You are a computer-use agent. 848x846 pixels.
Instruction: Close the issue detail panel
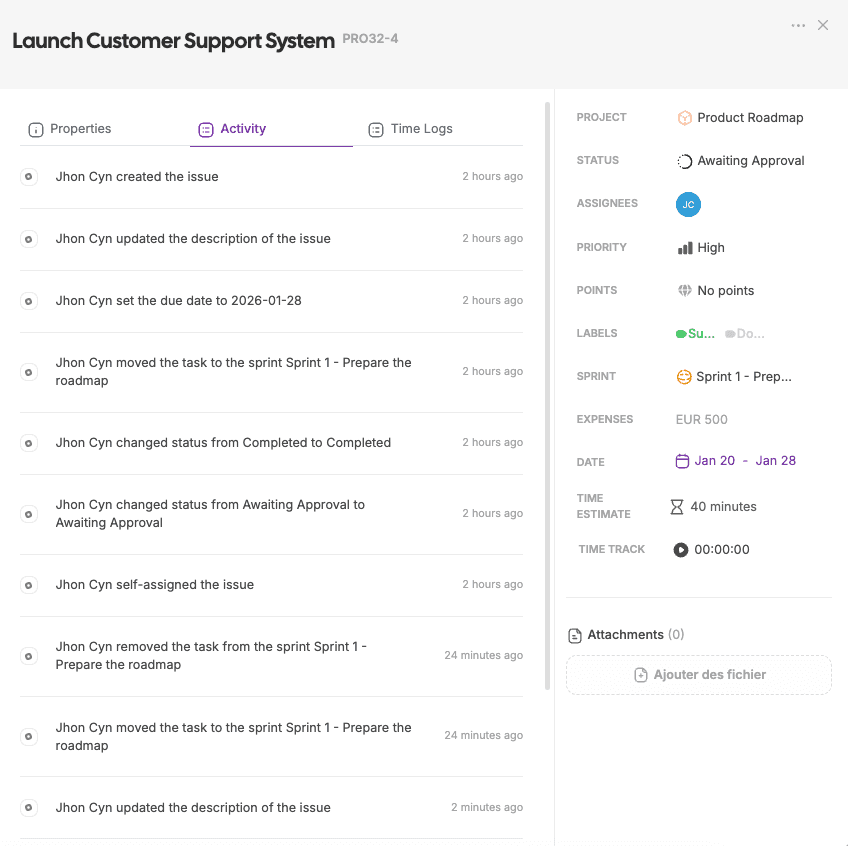point(823,25)
